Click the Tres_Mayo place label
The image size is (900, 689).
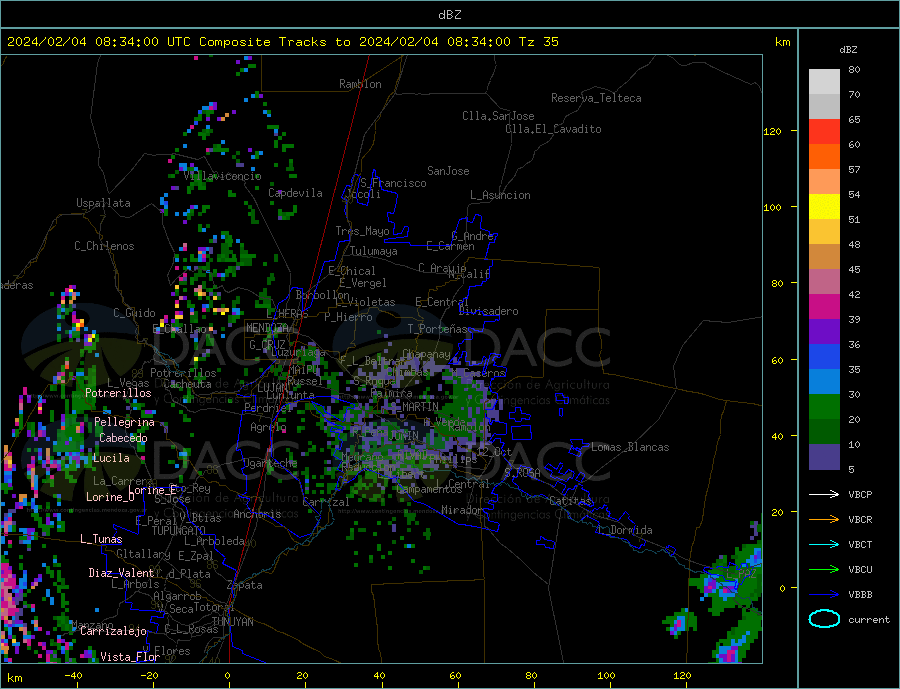[362, 231]
